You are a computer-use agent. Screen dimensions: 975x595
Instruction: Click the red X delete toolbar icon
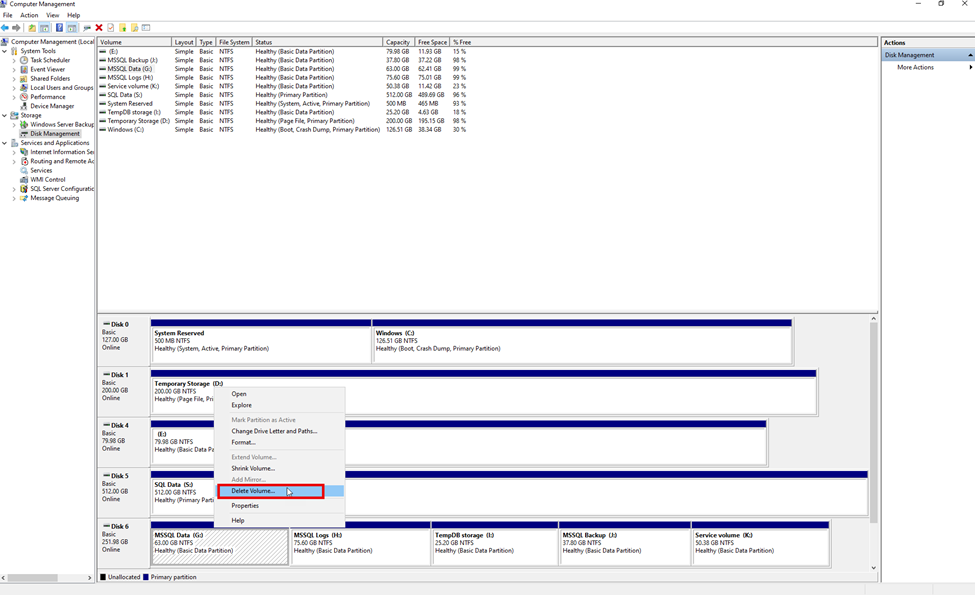click(99, 28)
